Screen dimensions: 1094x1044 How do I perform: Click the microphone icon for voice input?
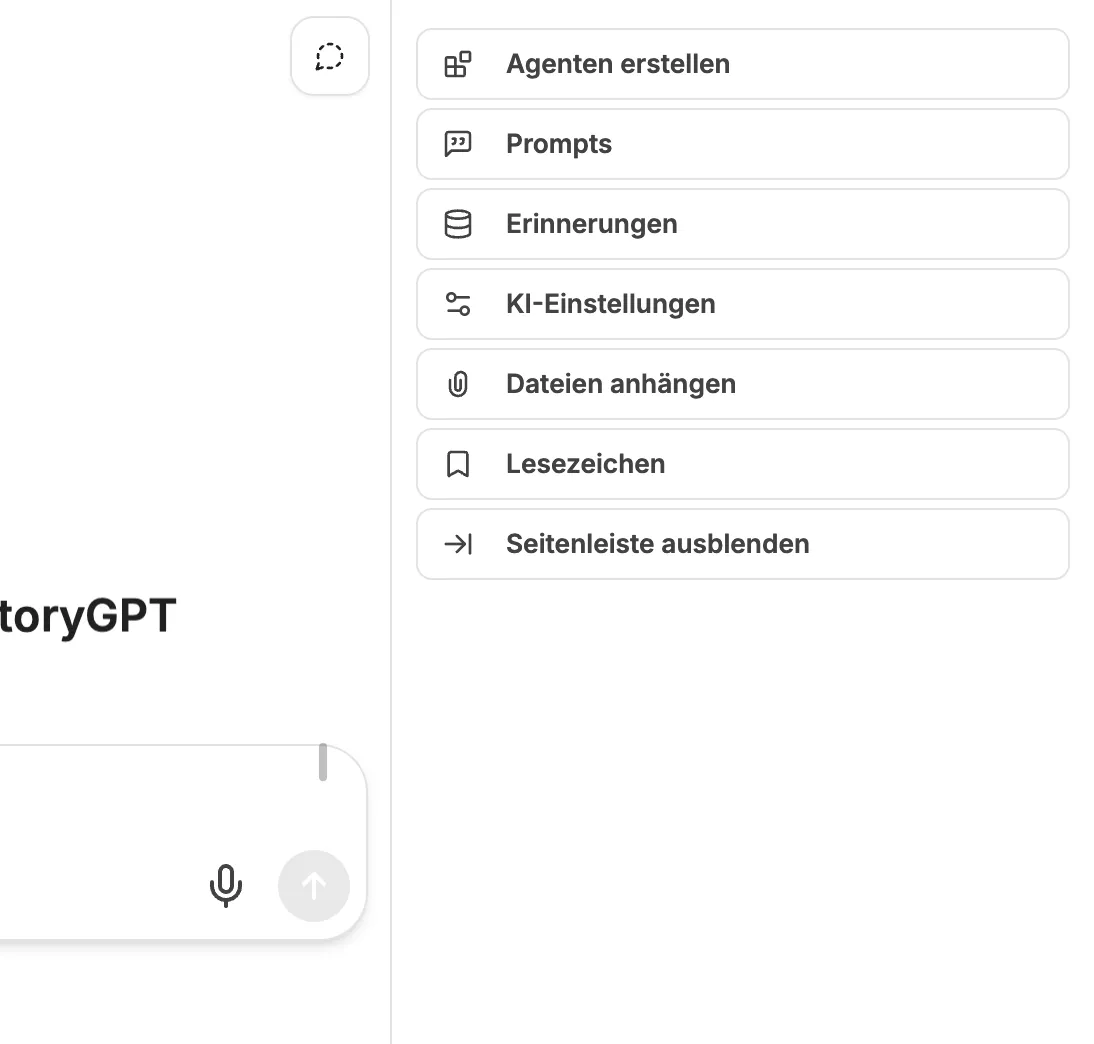click(226, 885)
